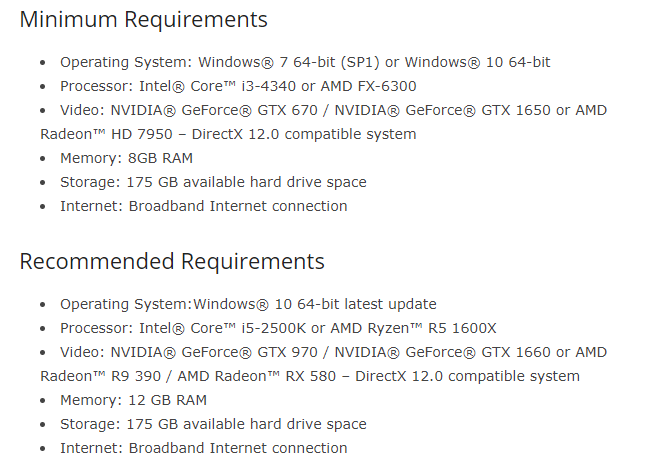Image resolution: width=667 pixels, height=462 pixels.
Task: Click the minimum Storage 175 GB line
Action: click(x=213, y=183)
